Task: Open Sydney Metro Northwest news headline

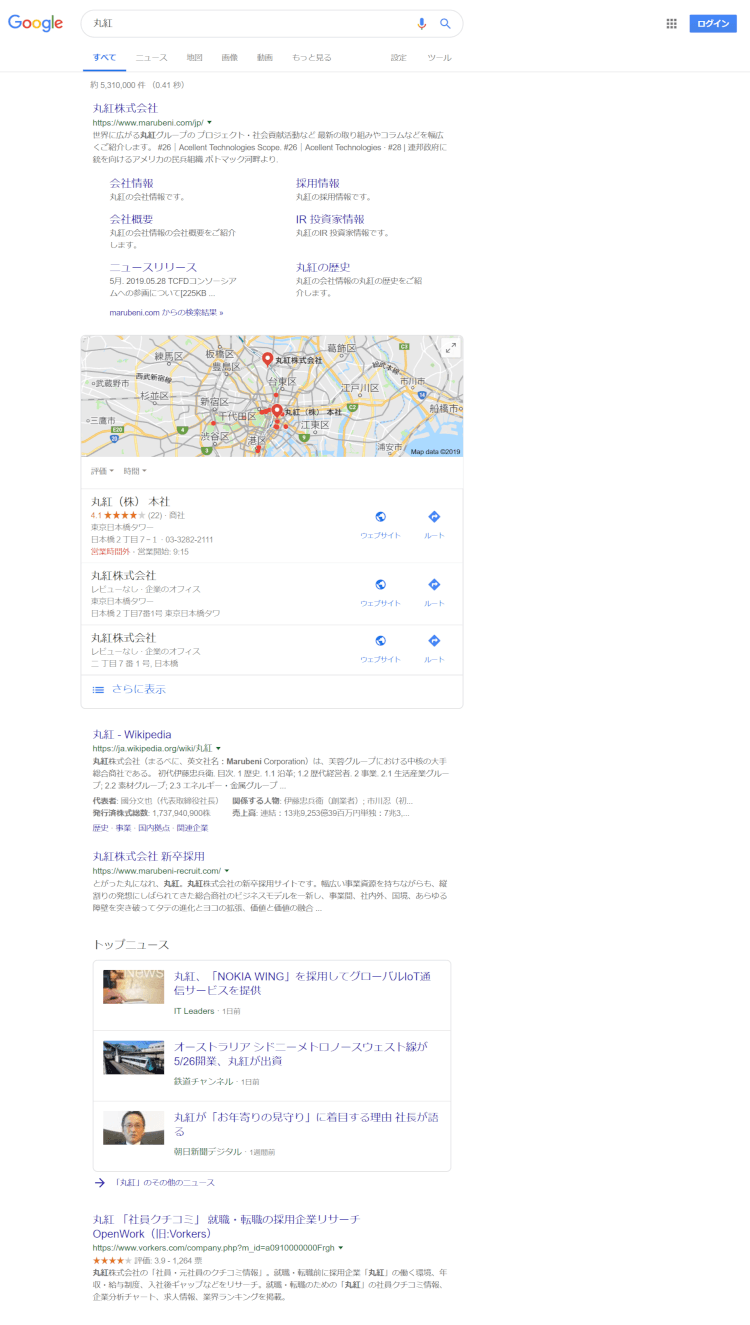Action: (x=300, y=1054)
